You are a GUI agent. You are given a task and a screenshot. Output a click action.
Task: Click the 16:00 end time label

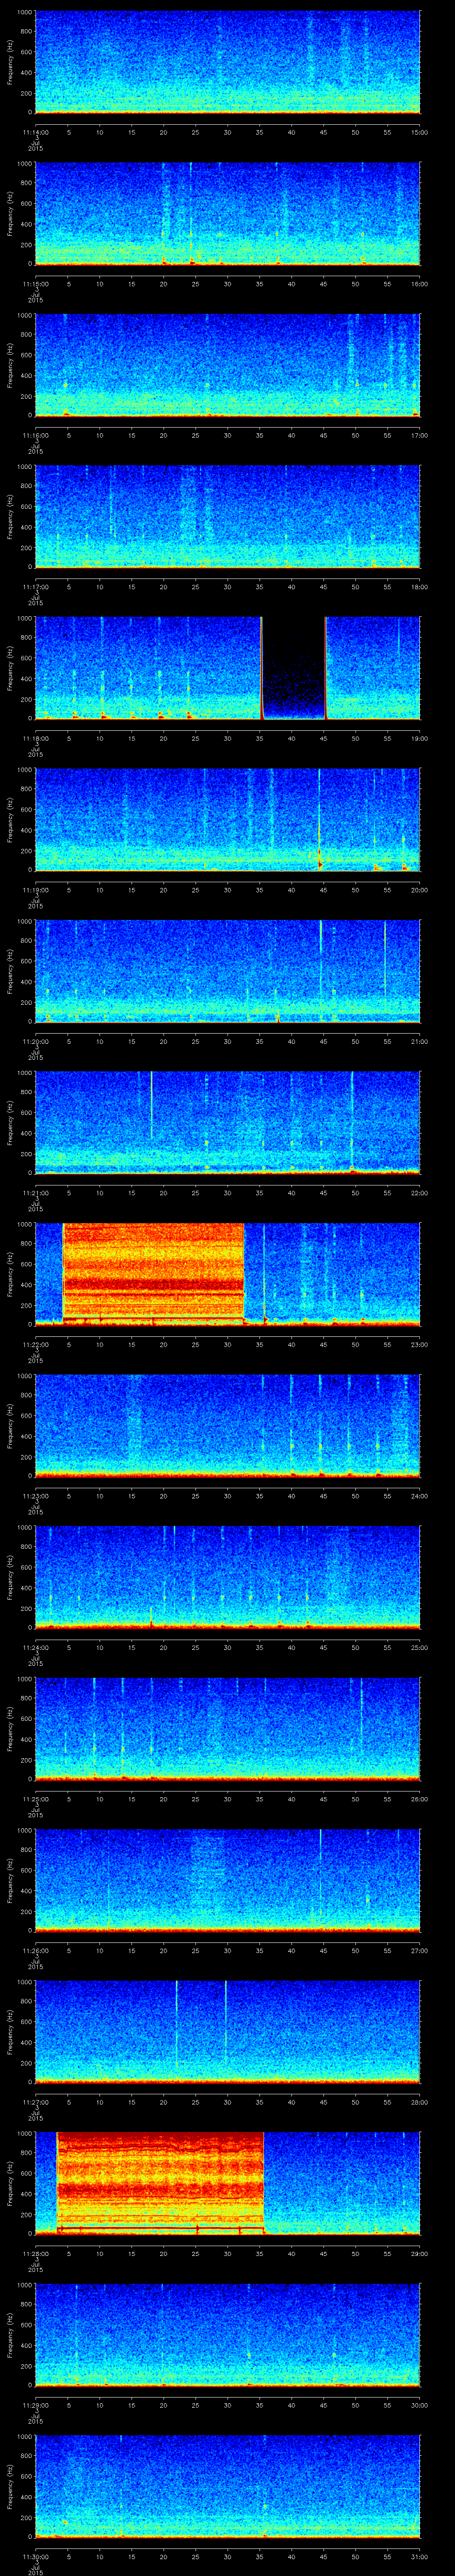(x=420, y=284)
